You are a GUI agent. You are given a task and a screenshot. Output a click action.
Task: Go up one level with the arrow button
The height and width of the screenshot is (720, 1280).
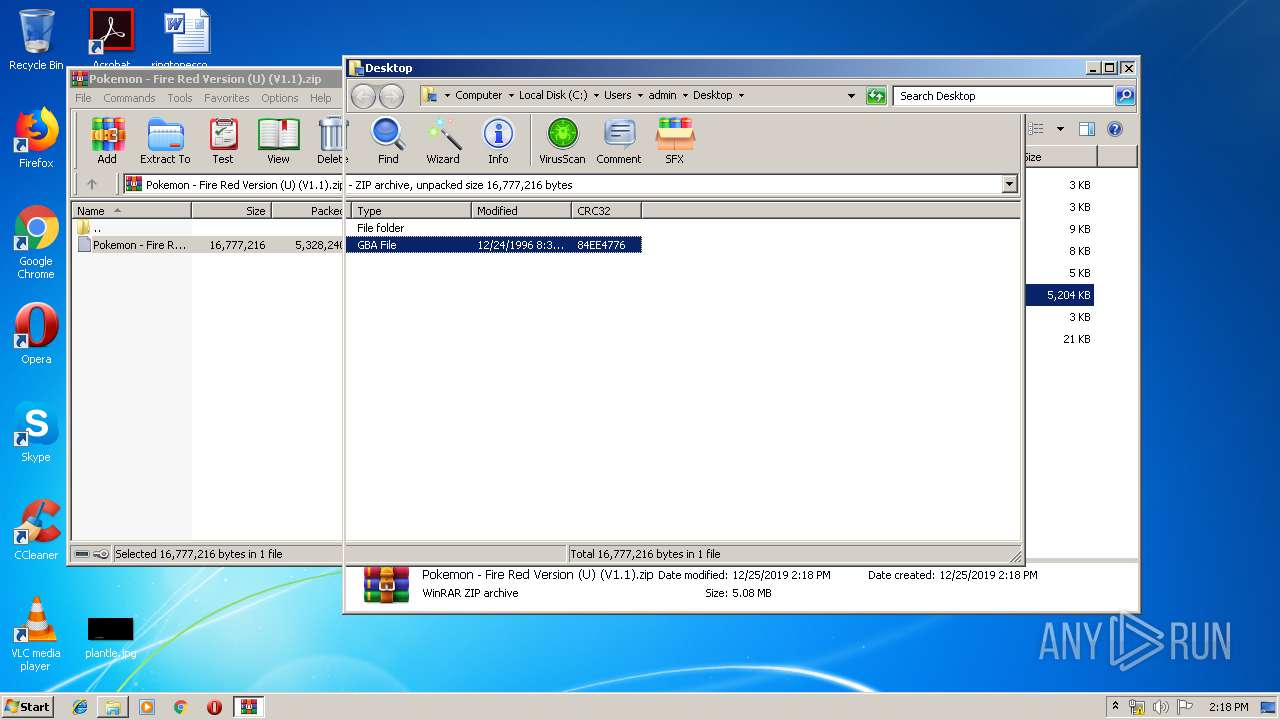coord(92,184)
